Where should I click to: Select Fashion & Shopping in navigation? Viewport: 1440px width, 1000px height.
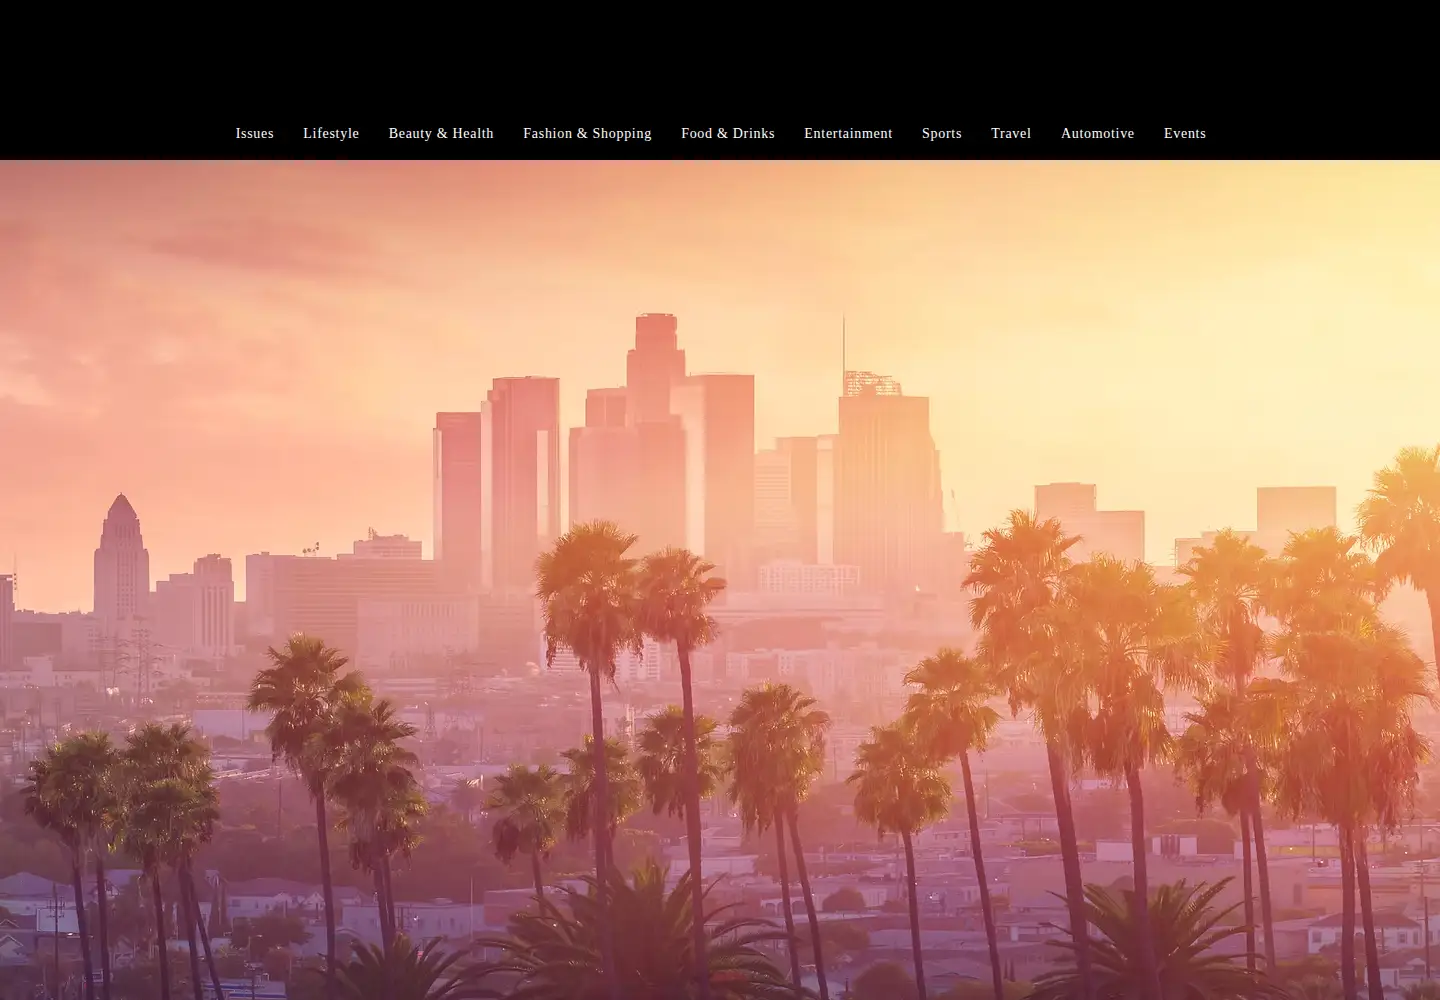pos(587,133)
